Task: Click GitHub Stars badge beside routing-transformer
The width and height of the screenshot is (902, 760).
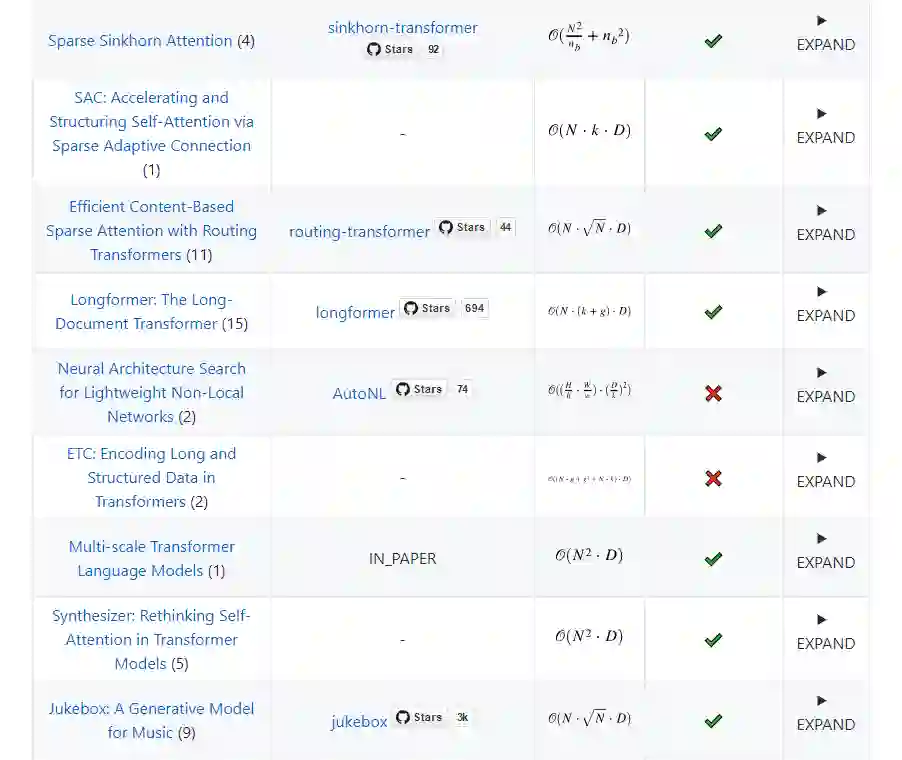Action: click(476, 228)
